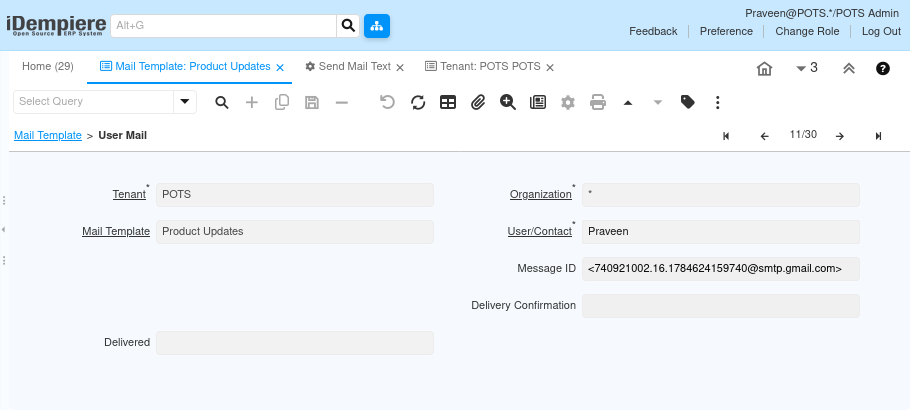Click the Copy Record icon
This screenshot has width=910, height=410.
pyautogui.click(x=282, y=103)
